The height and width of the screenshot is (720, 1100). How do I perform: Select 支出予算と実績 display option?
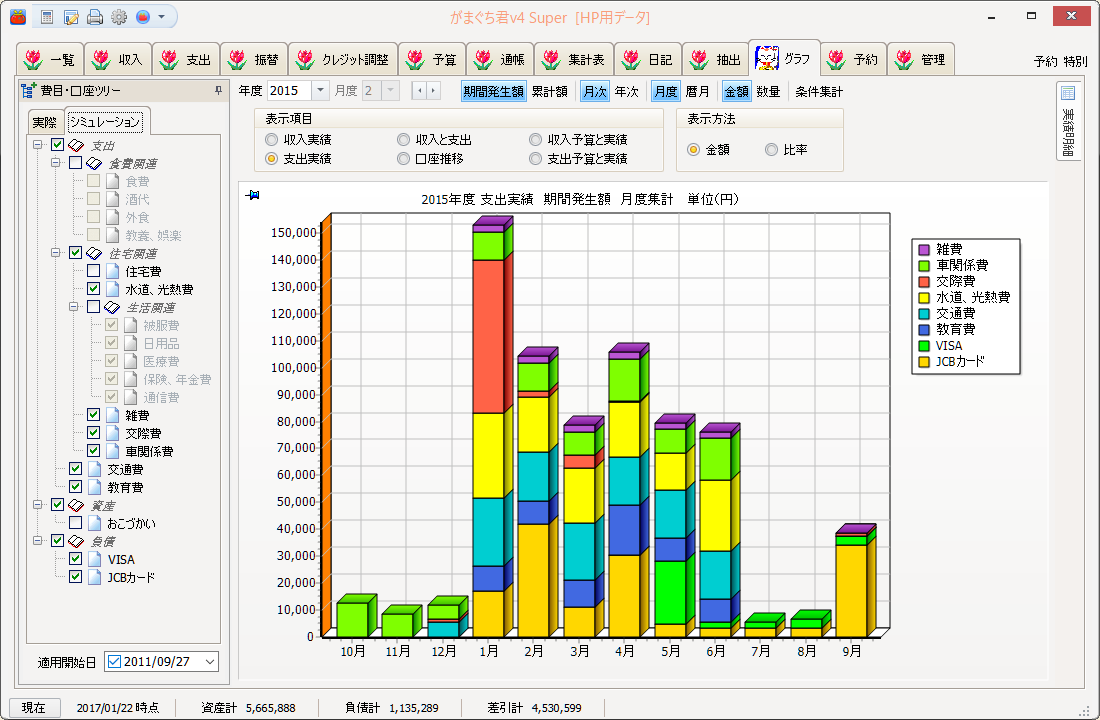tap(535, 159)
